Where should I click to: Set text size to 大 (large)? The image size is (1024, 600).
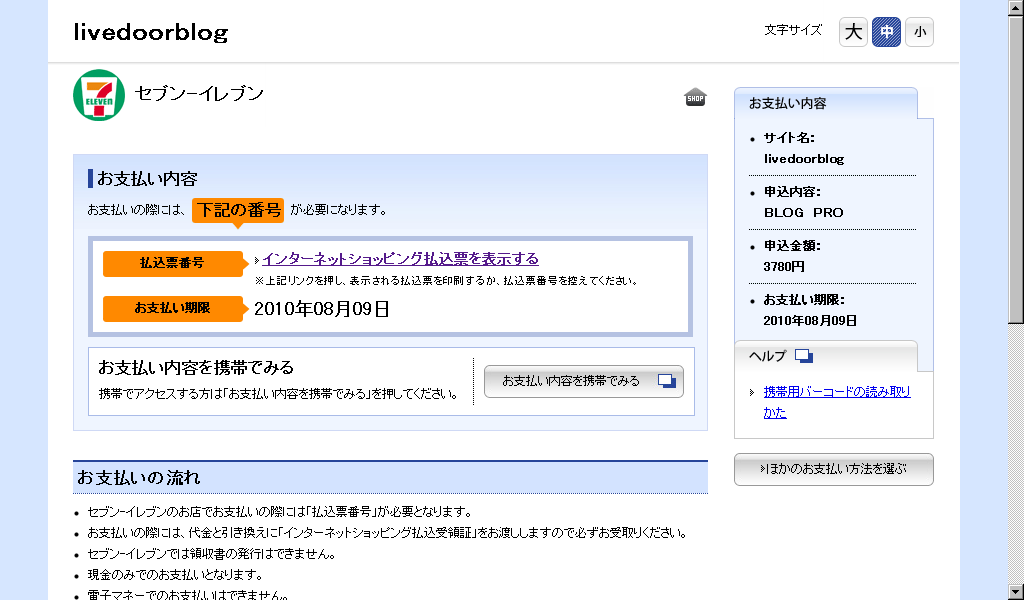[853, 32]
